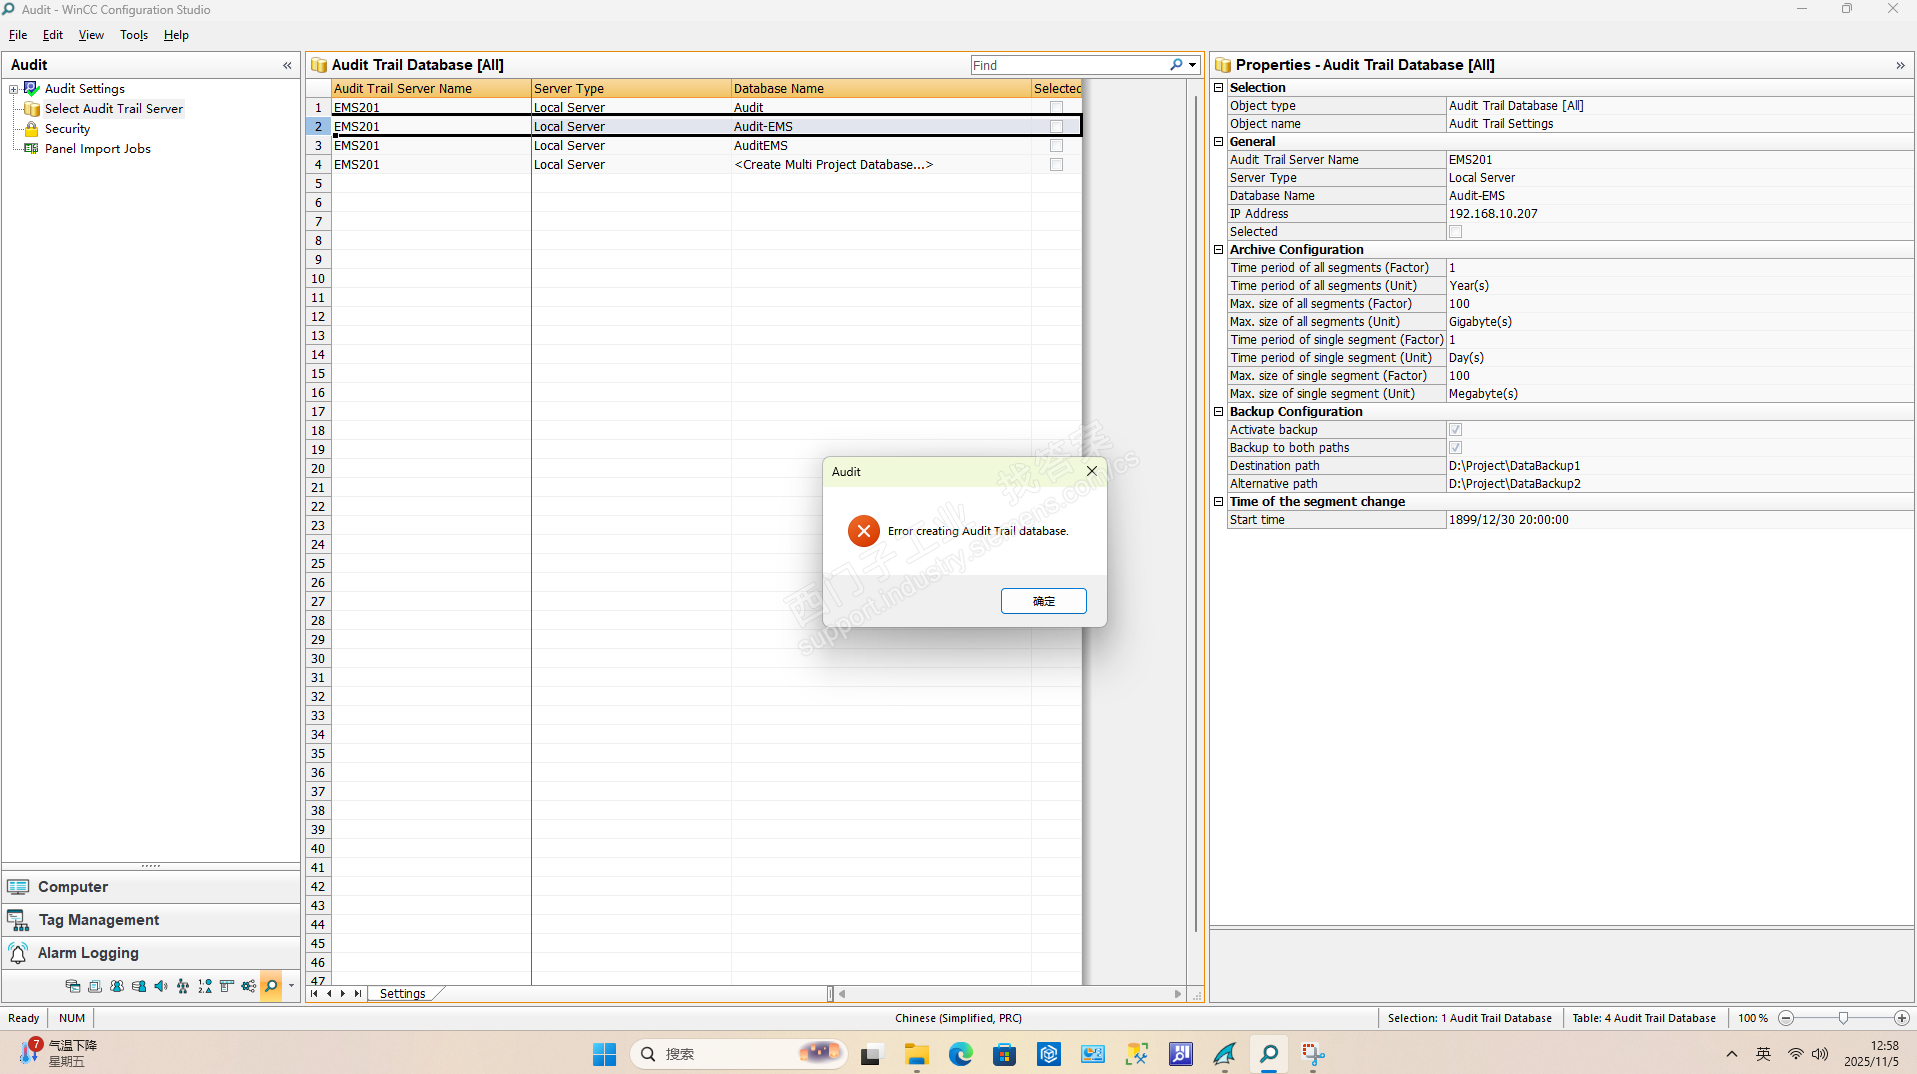The image size is (1917, 1074).
Task: Open Audit Settings tree node icon
Action: [32, 89]
